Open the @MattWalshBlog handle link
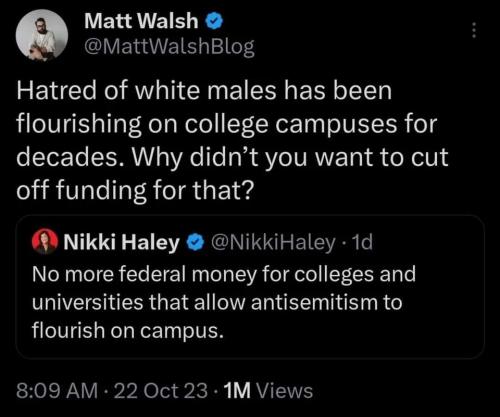 pyautogui.click(x=169, y=47)
